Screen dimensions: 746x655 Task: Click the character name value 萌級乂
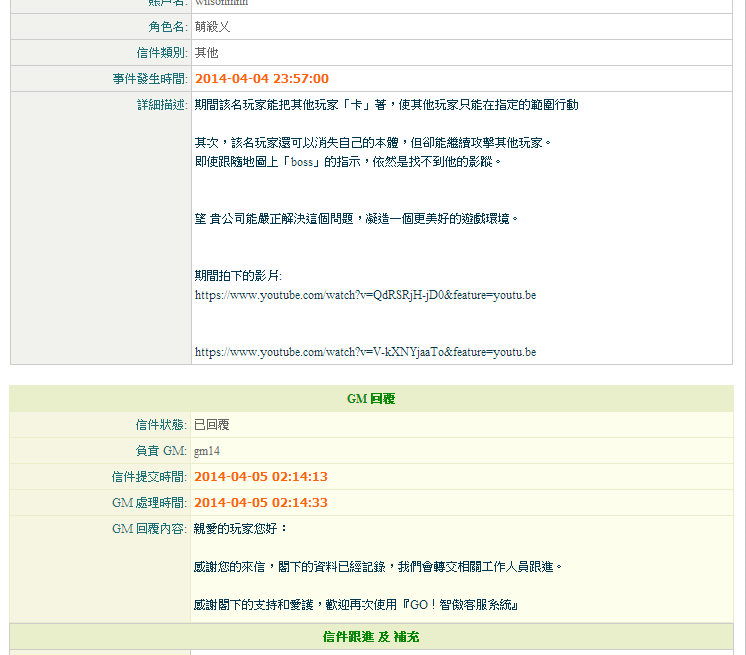tap(212, 27)
